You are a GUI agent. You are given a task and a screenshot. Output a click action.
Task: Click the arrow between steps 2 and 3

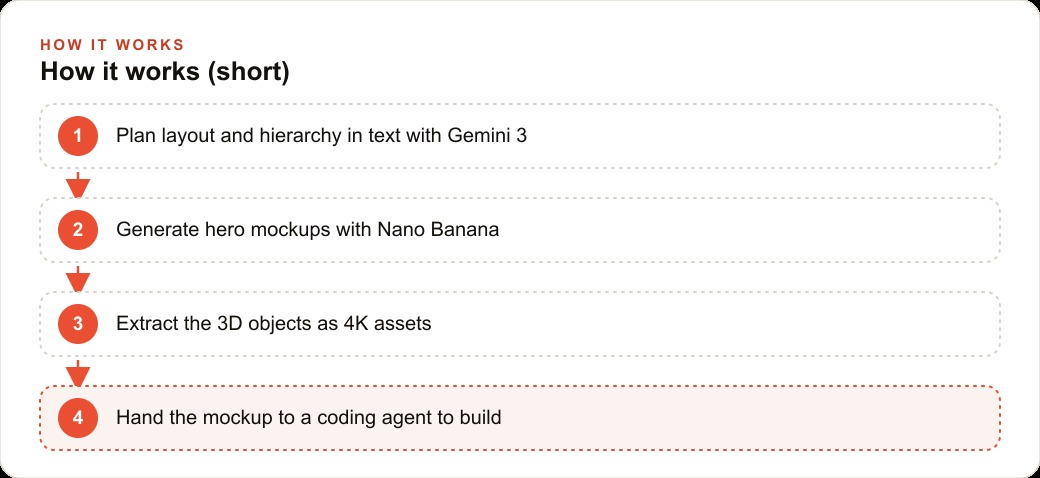click(x=78, y=278)
